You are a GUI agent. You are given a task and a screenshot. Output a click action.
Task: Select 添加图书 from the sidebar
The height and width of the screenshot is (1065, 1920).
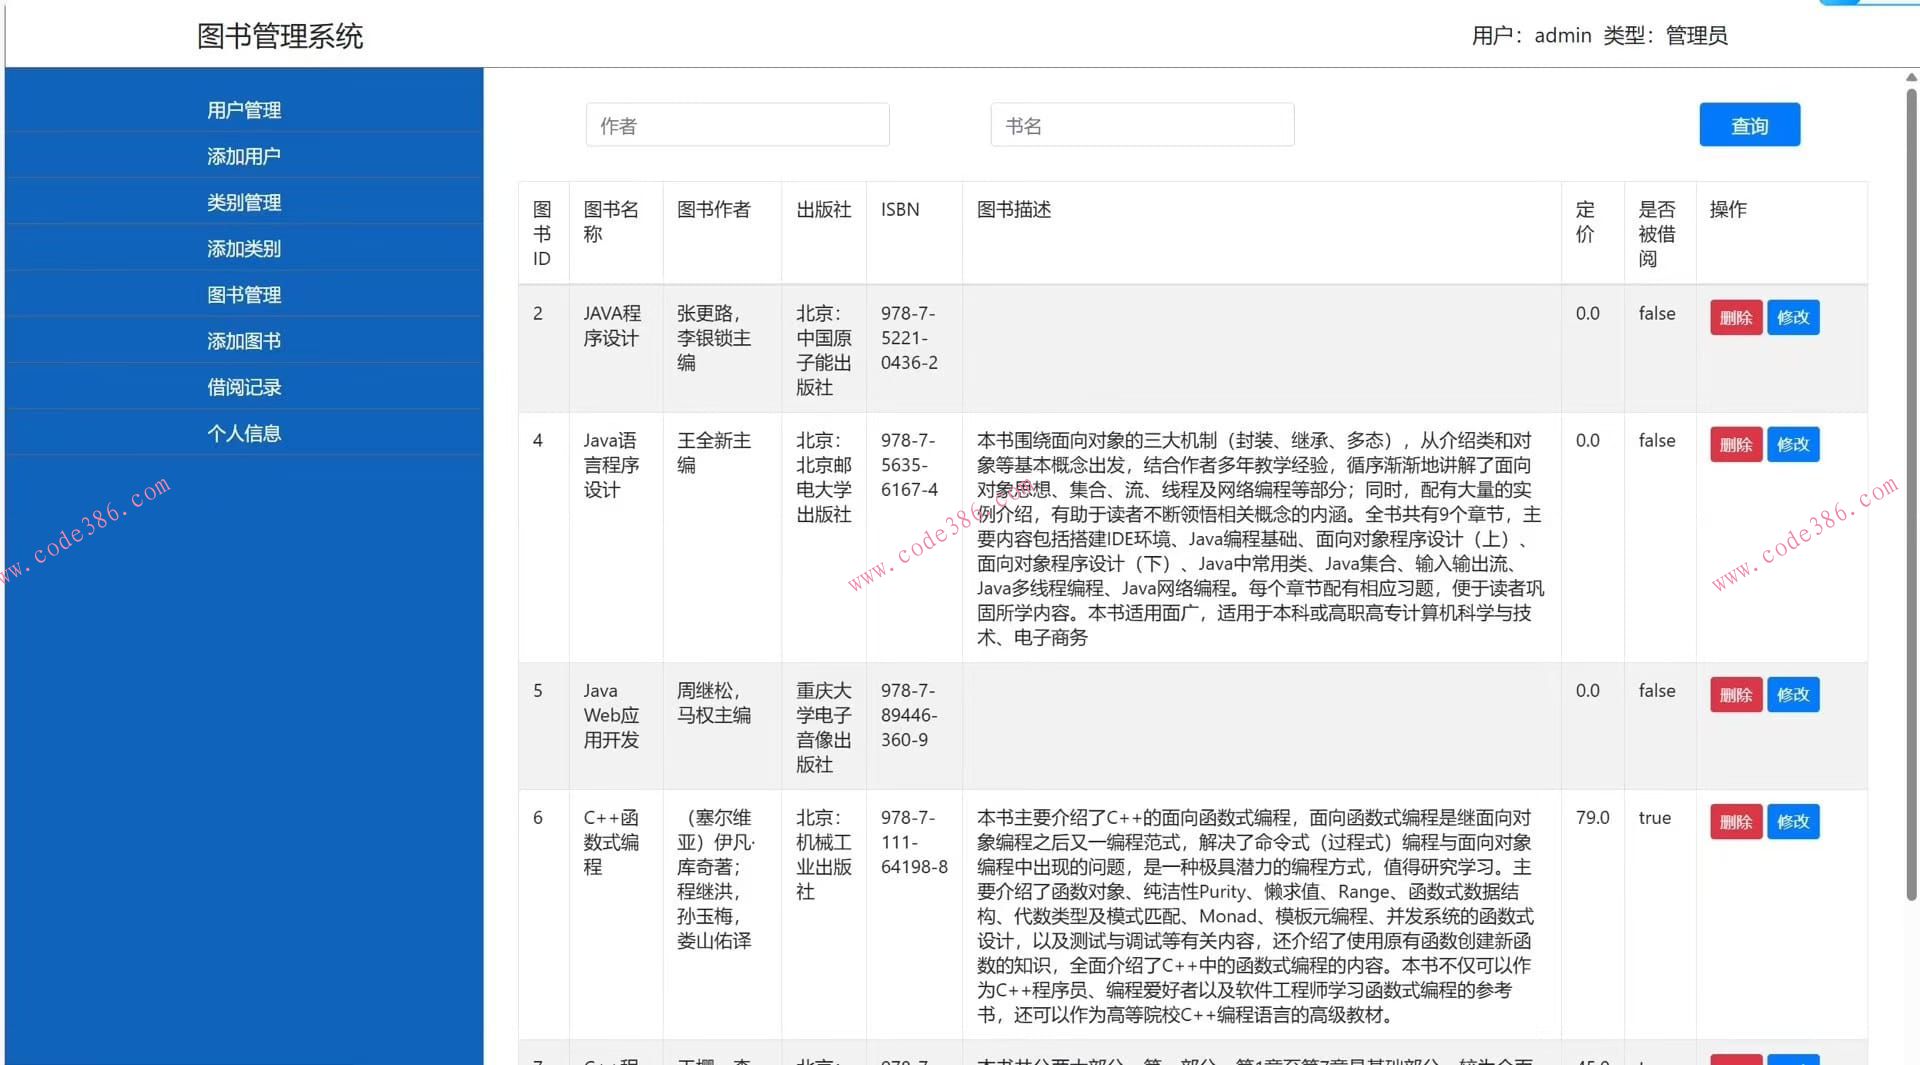point(243,340)
